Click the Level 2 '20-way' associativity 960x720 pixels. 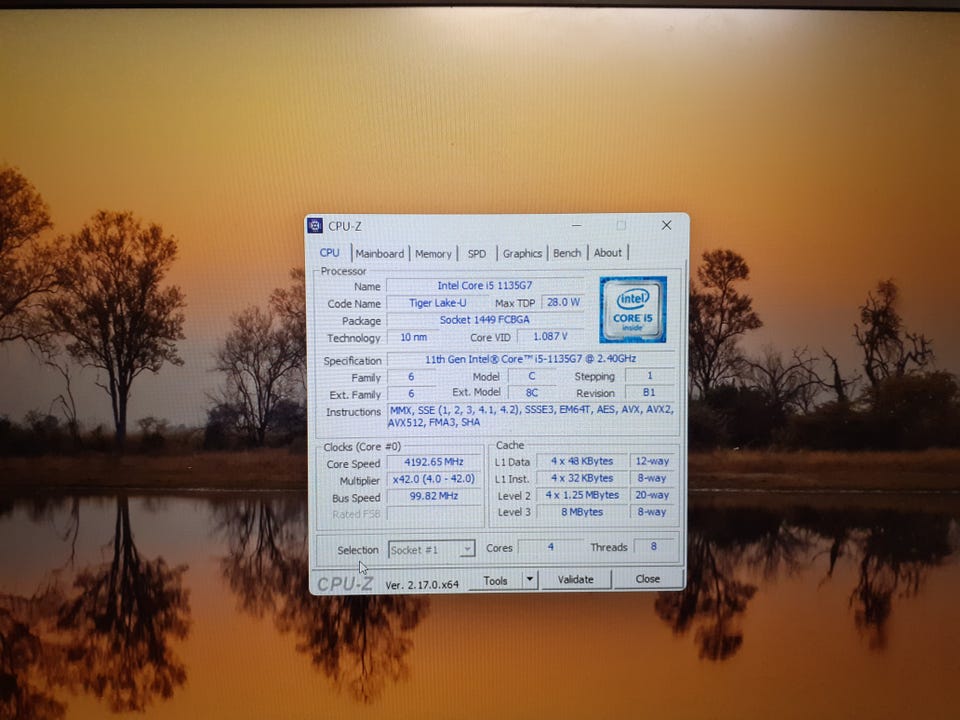pos(652,495)
